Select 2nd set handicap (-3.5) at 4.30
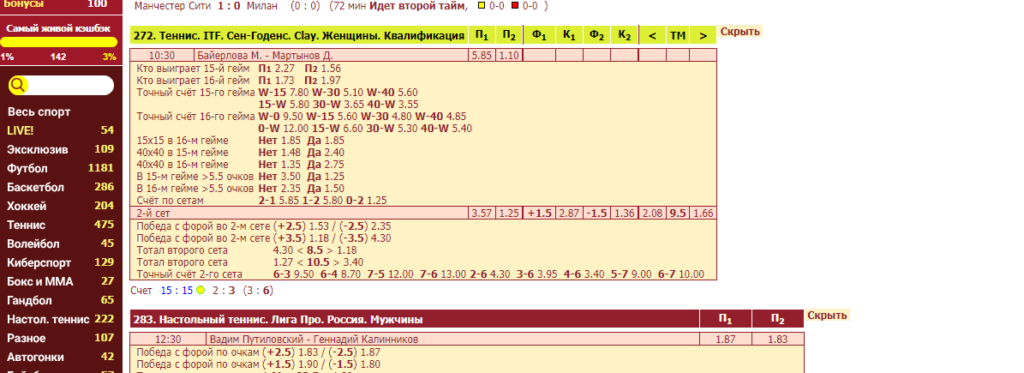 [x=381, y=238]
